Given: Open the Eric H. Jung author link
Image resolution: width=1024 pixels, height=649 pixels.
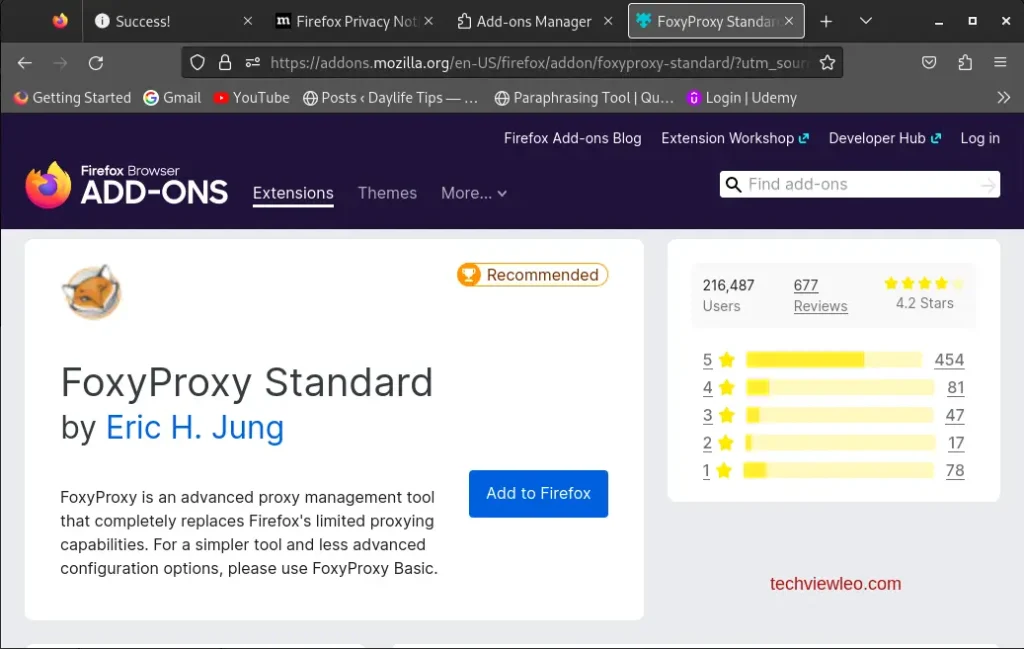Looking at the screenshot, I should [x=195, y=428].
